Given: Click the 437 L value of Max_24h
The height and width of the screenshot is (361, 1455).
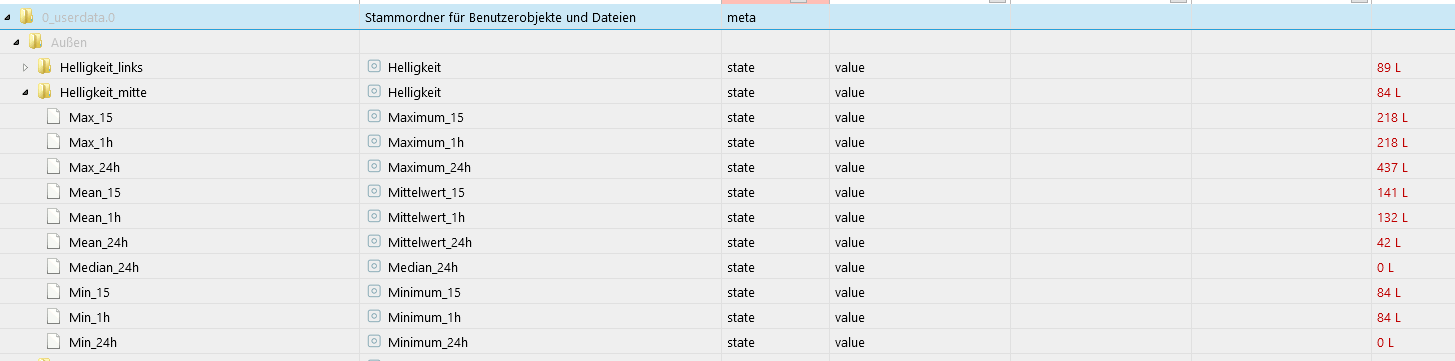Looking at the screenshot, I should (x=1392, y=167).
